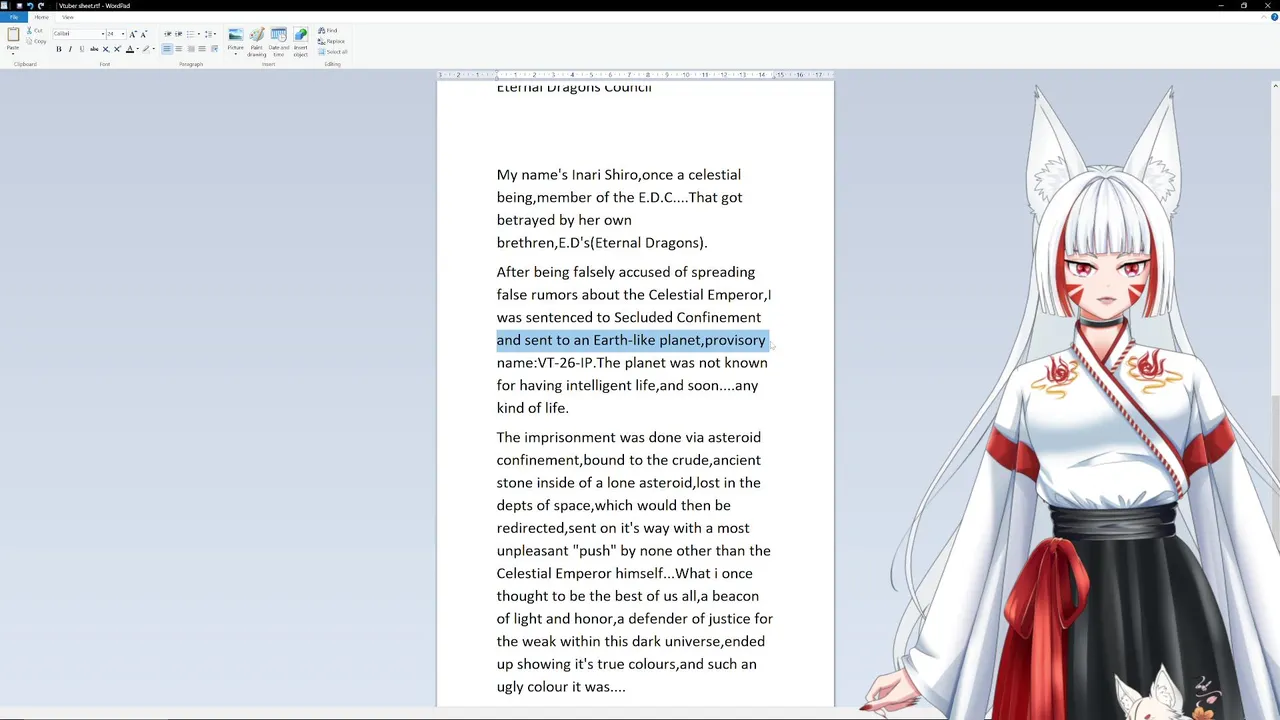The height and width of the screenshot is (720, 1280).
Task: Align text to the left
Action: (167, 49)
